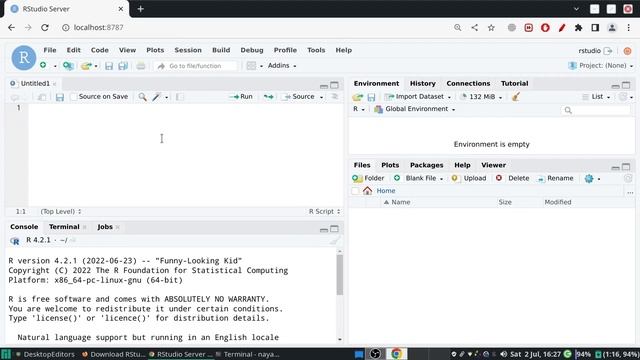640x360 pixels.
Task: Quit current R session power icon
Action: (x=627, y=51)
